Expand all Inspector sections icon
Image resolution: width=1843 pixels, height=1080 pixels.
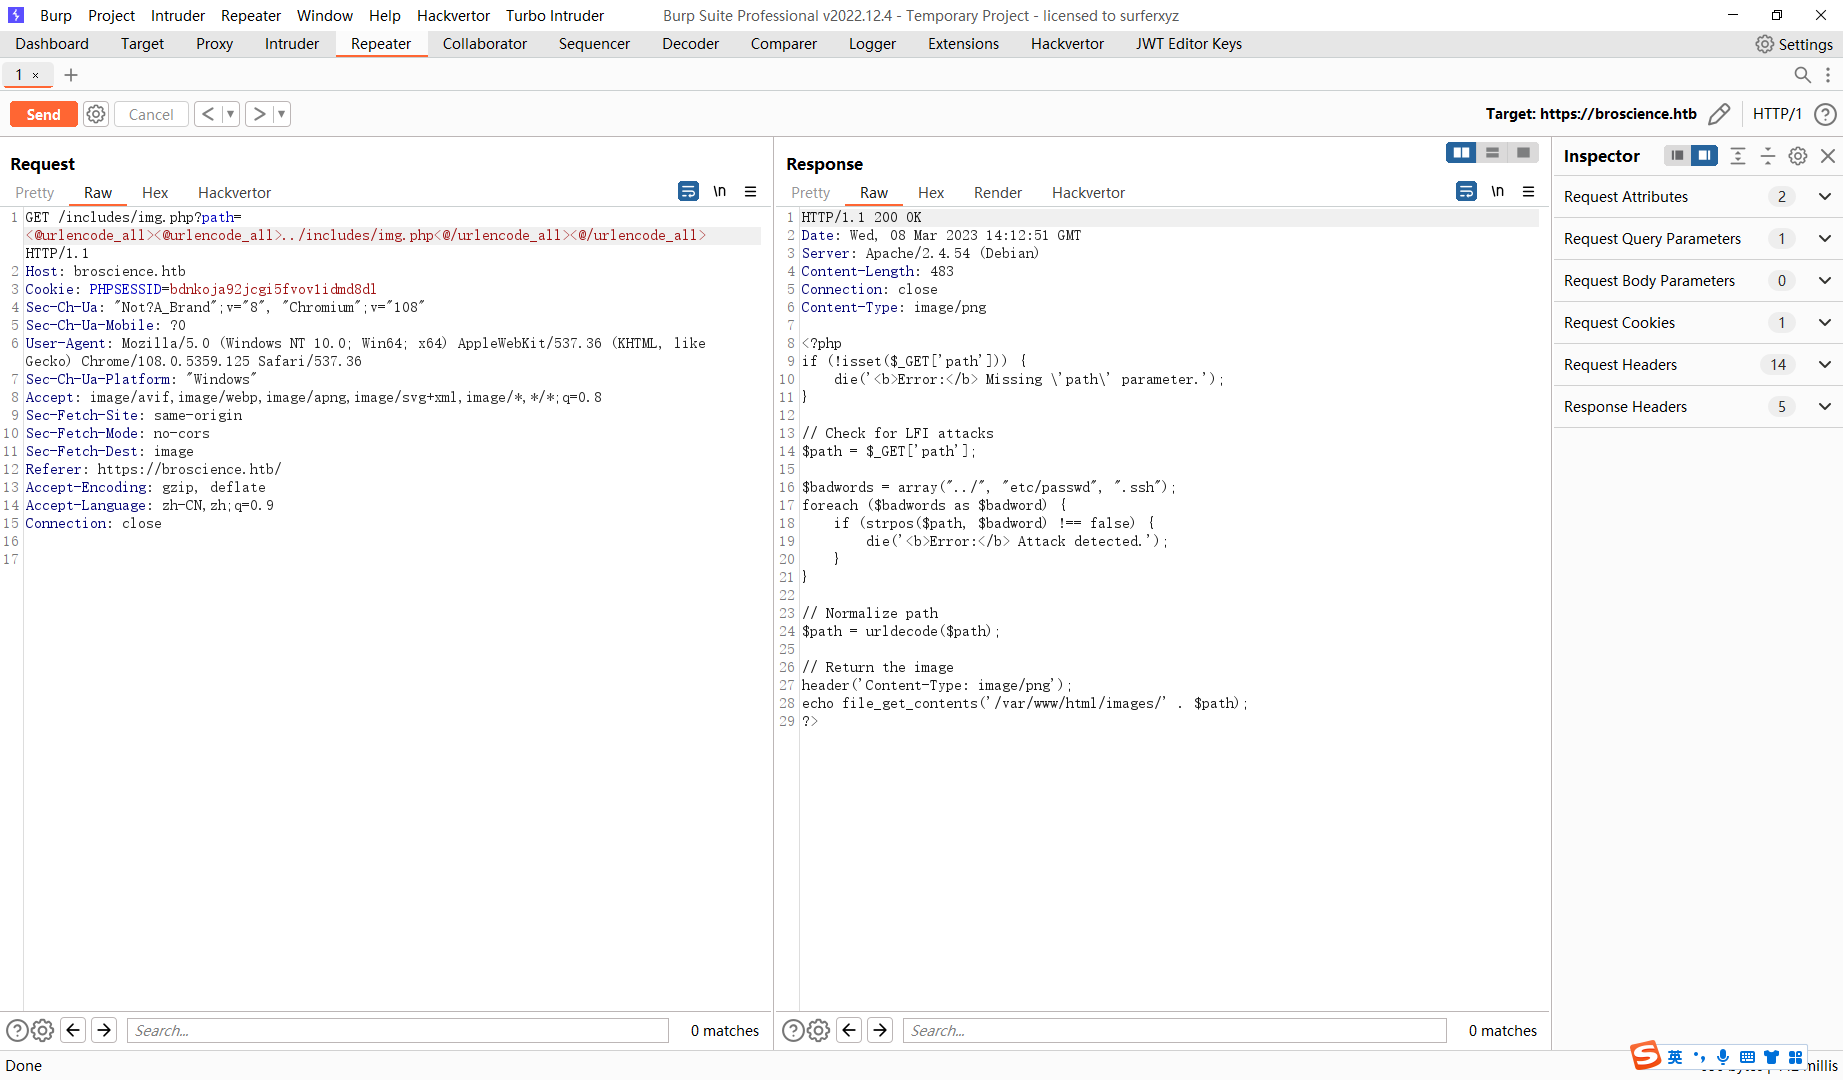[1738, 156]
